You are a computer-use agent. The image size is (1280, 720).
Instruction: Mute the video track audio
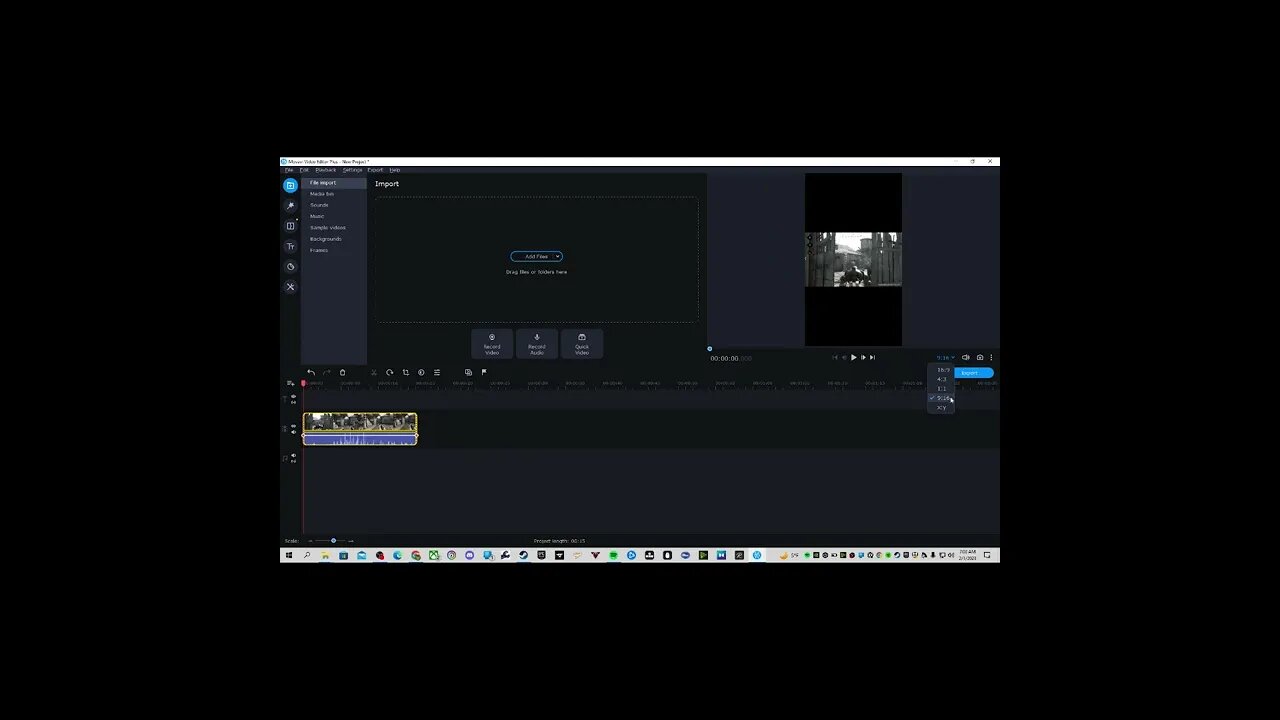293,432
